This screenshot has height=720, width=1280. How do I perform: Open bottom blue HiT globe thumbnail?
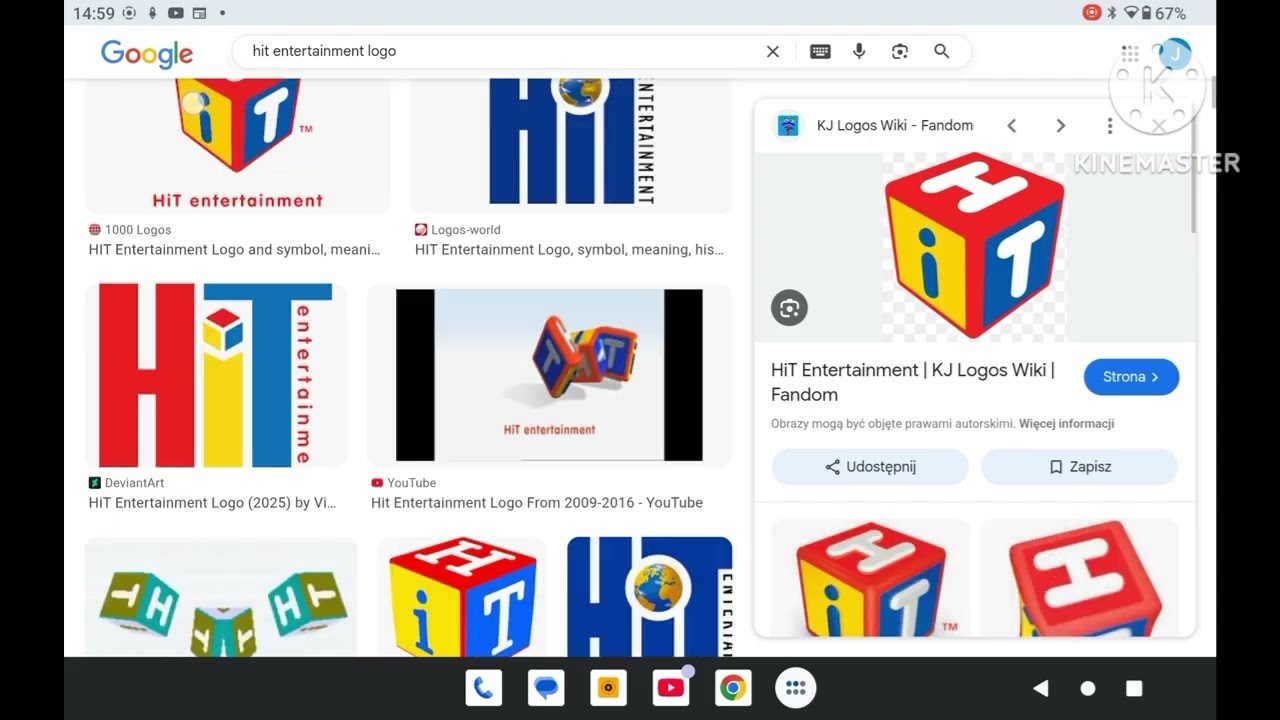pos(650,597)
